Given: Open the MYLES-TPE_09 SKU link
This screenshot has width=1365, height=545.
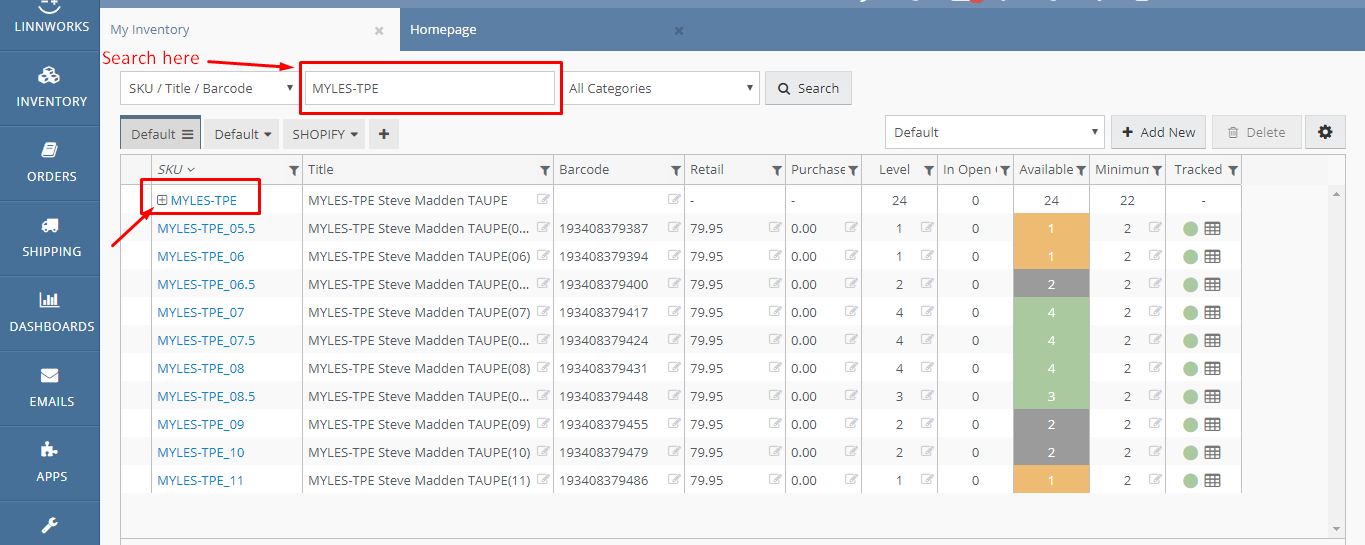Looking at the screenshot, I should (201, 424).
